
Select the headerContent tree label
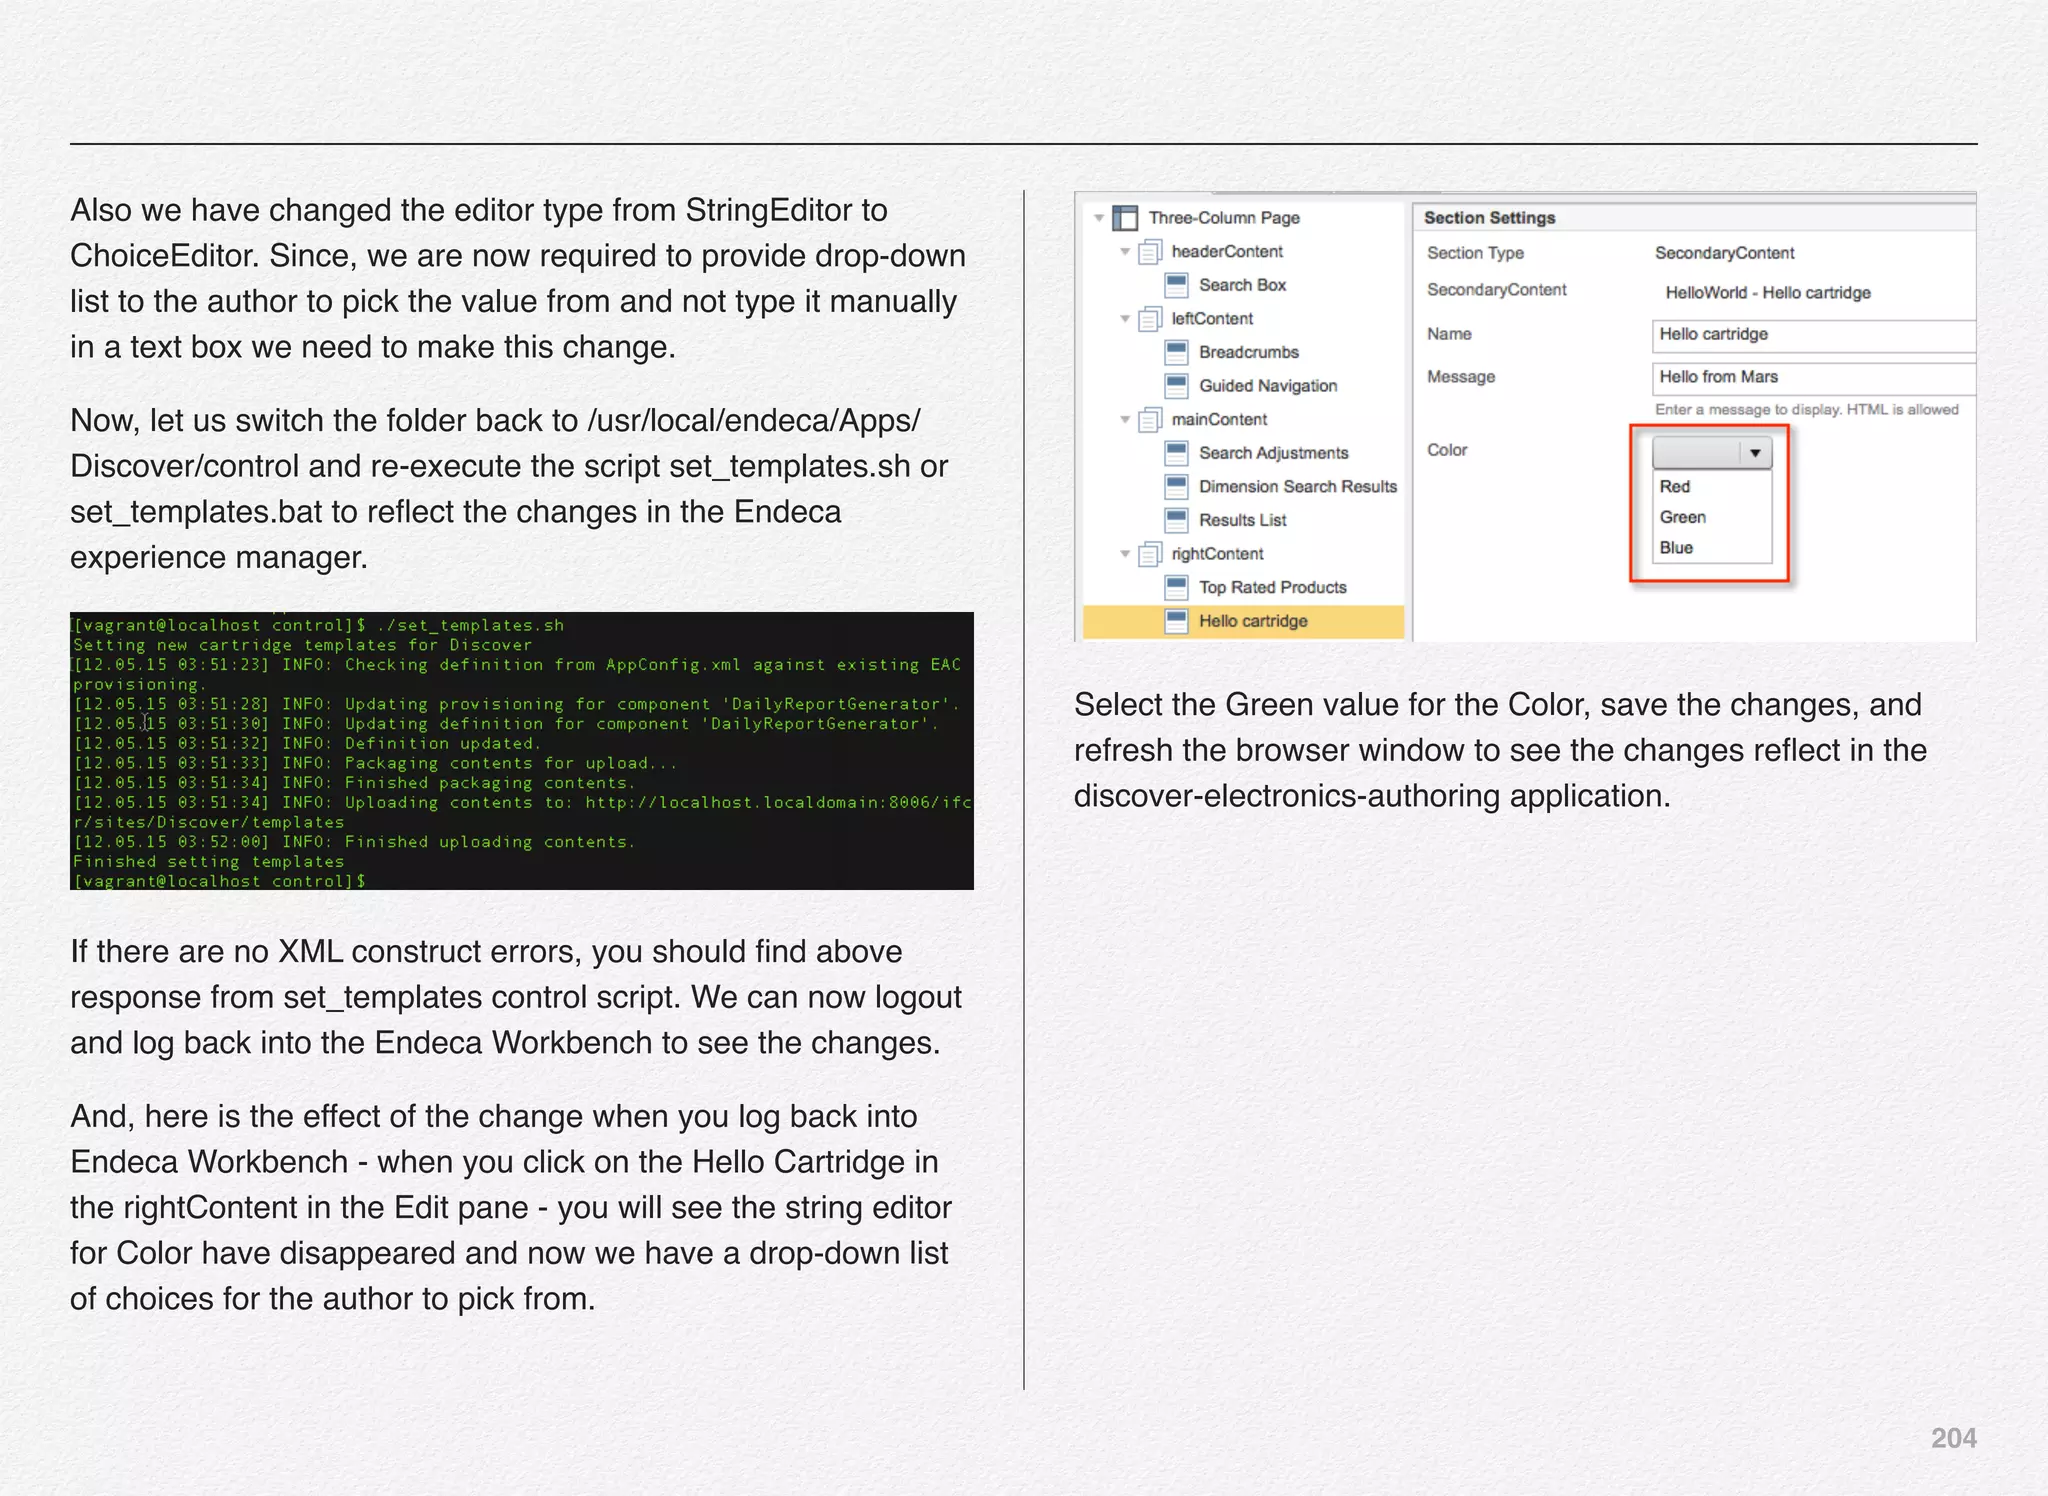(x=1227, y=252)
